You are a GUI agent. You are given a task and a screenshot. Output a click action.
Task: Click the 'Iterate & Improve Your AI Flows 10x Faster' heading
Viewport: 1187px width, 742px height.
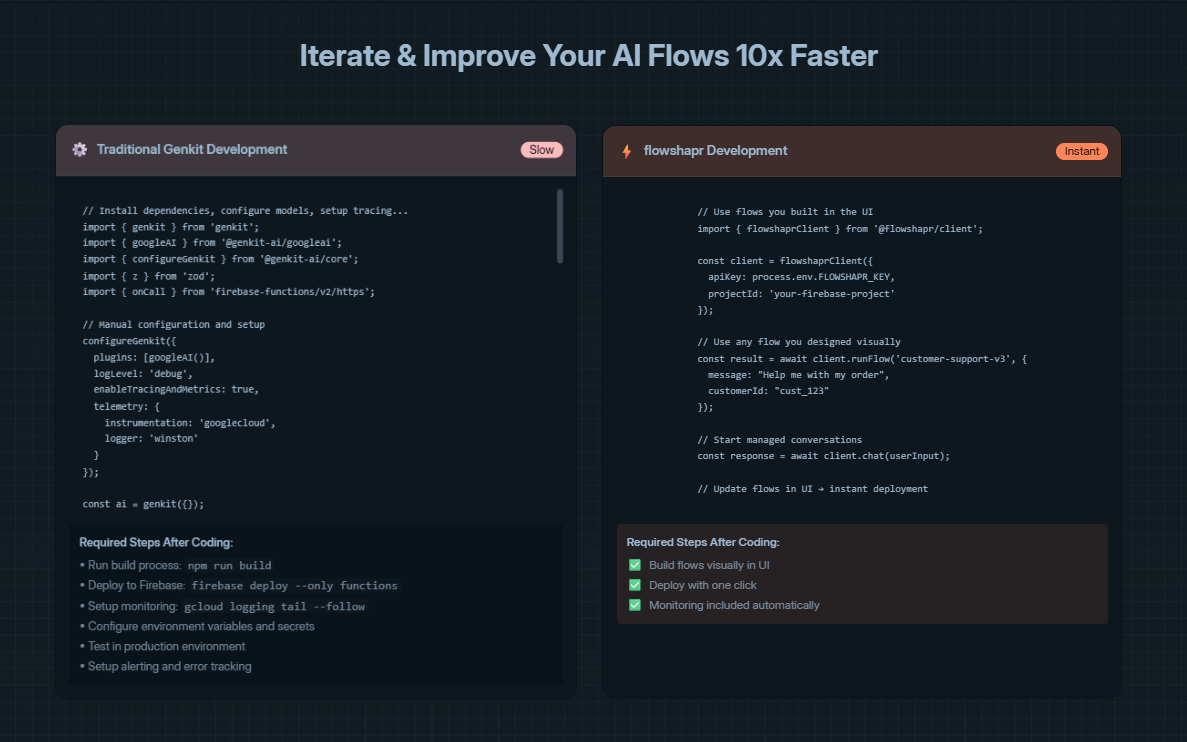588,56
